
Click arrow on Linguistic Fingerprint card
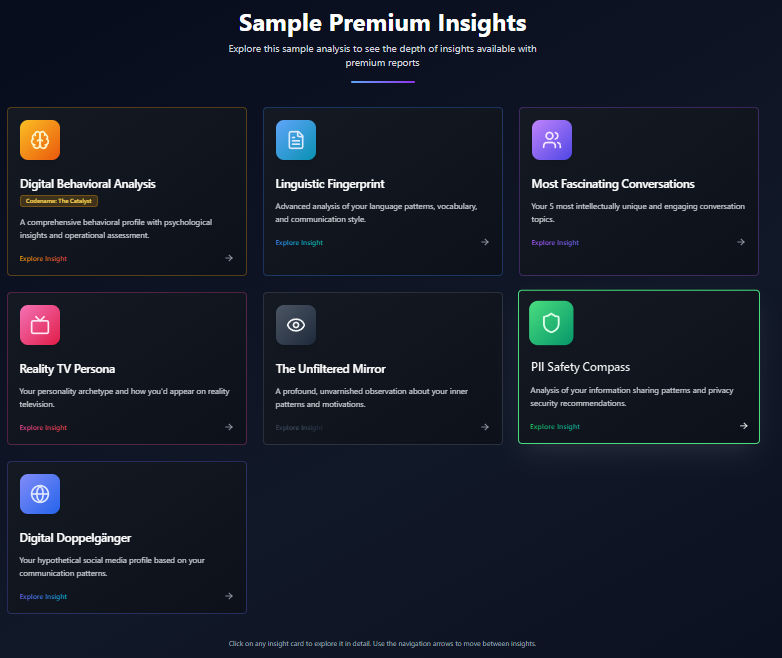485,242
